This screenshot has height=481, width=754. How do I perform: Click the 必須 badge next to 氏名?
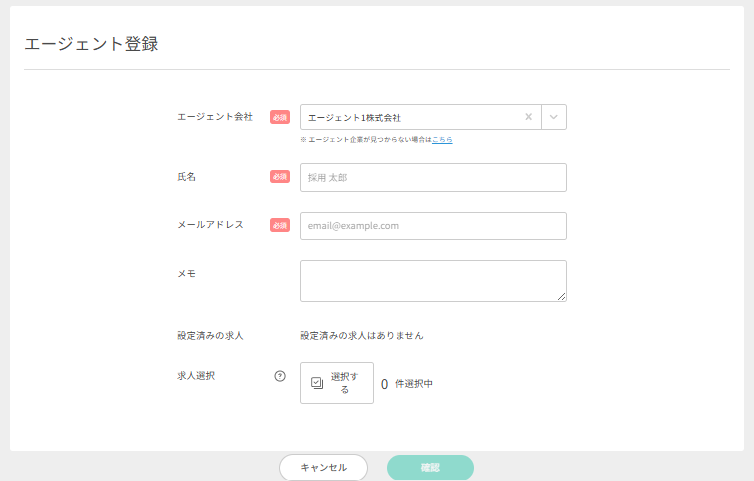click(280, 177)
